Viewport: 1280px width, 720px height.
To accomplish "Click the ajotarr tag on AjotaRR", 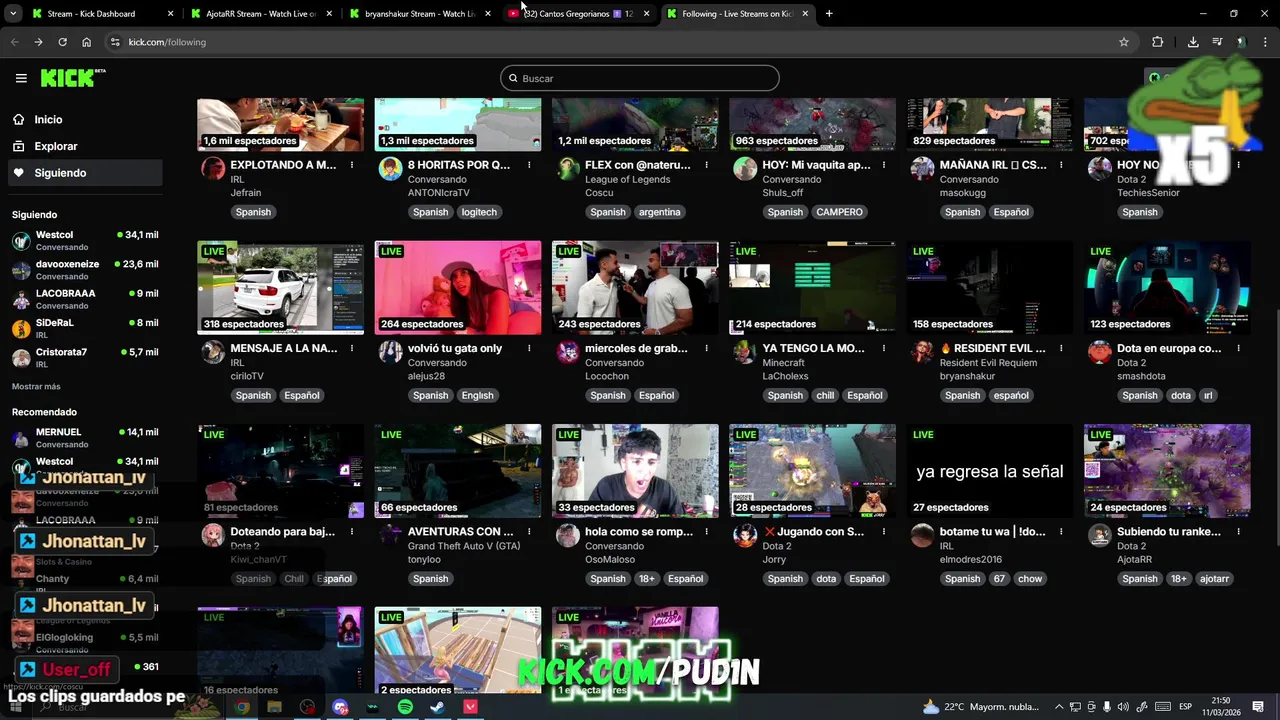I will [1214, 578].
